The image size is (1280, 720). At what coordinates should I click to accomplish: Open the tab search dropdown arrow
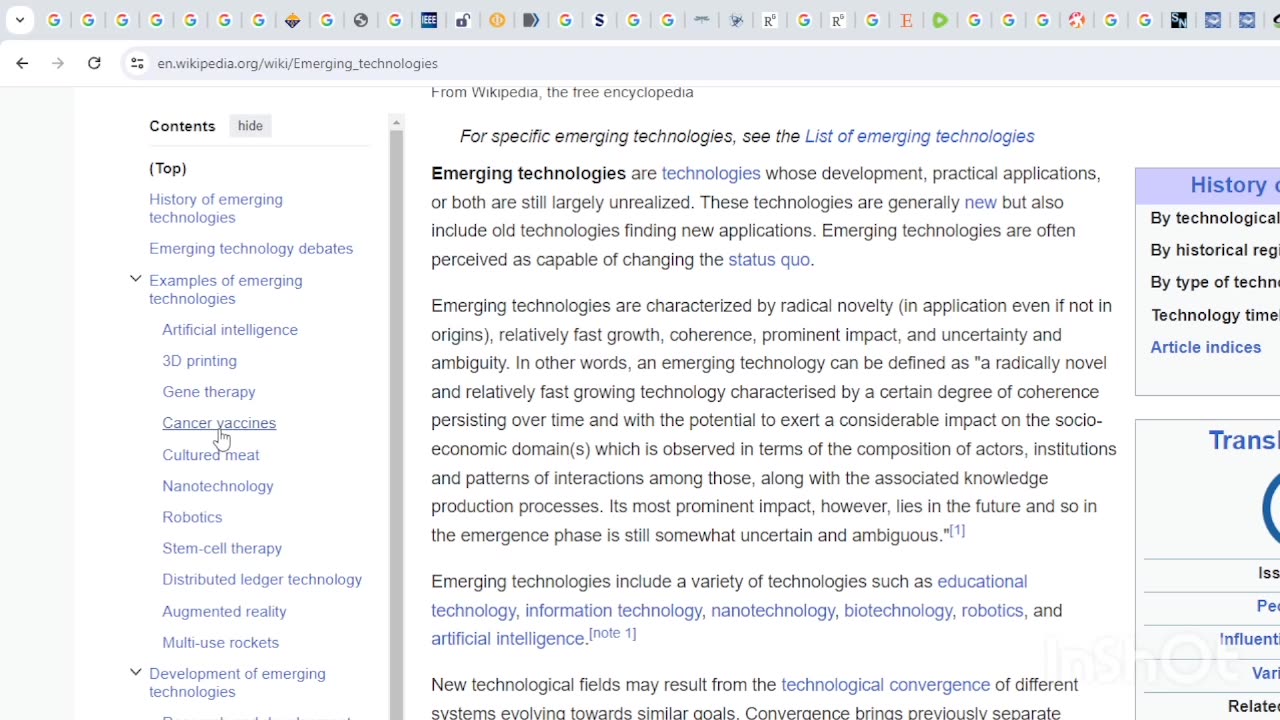tap(20, 20)
